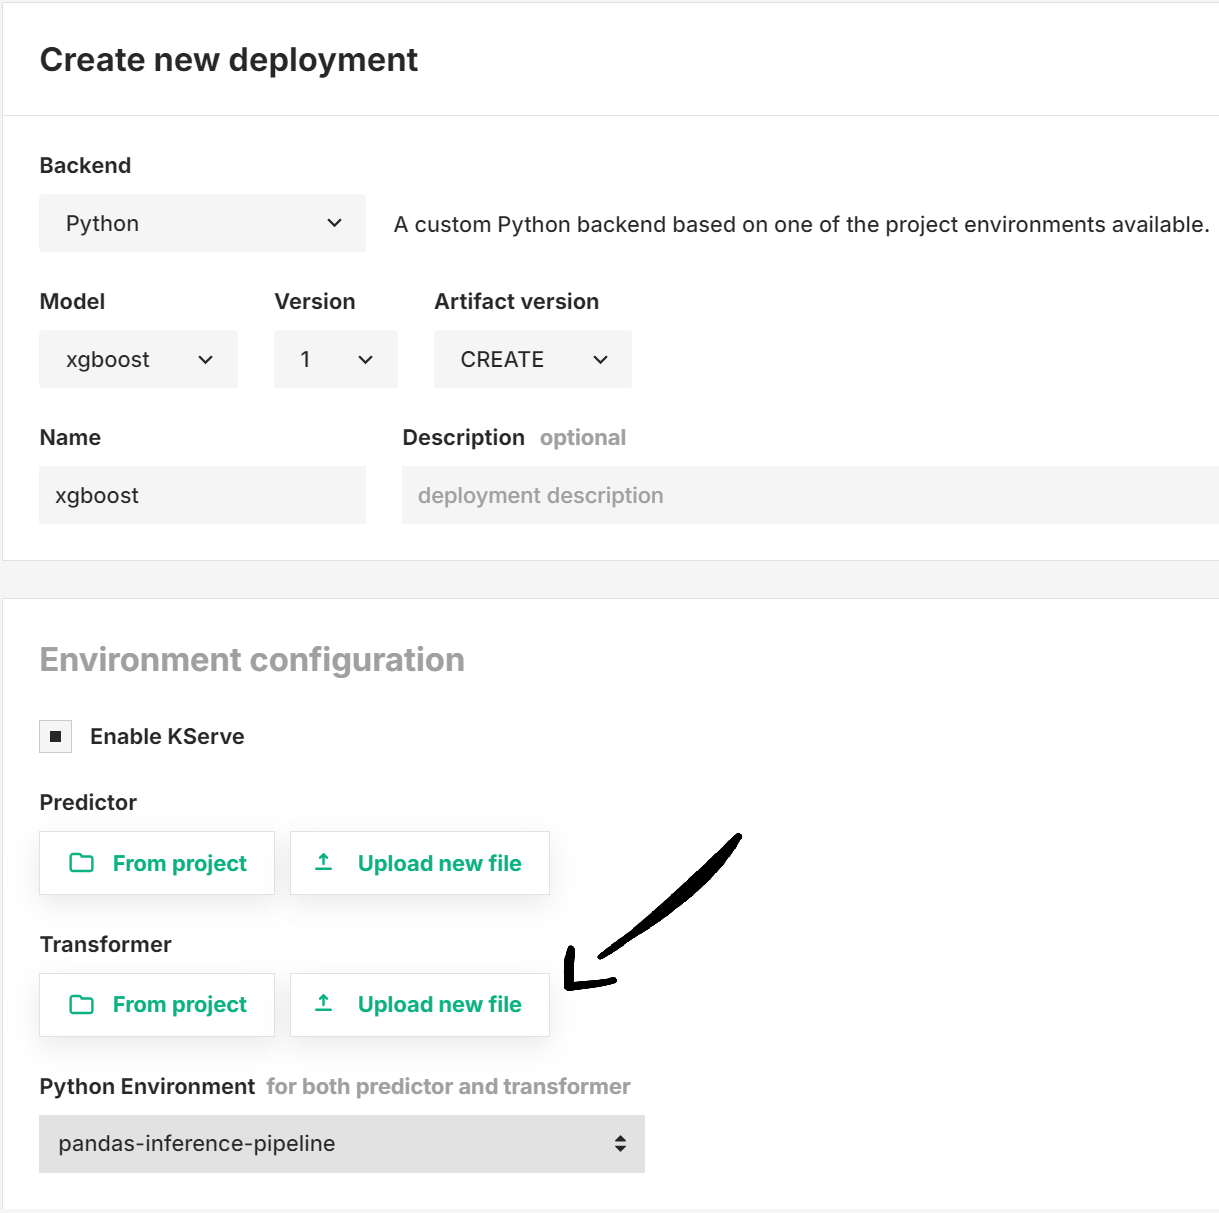Open the Artifact version CREATE dropdown

click(532, 359)
